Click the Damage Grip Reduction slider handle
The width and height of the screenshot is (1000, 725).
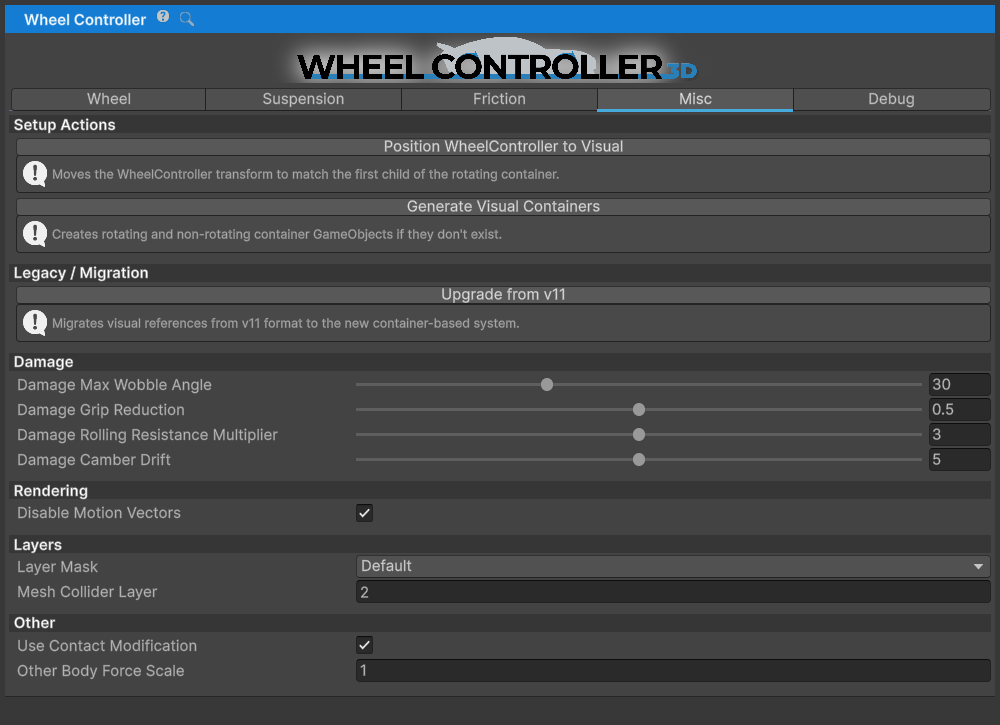638,409
